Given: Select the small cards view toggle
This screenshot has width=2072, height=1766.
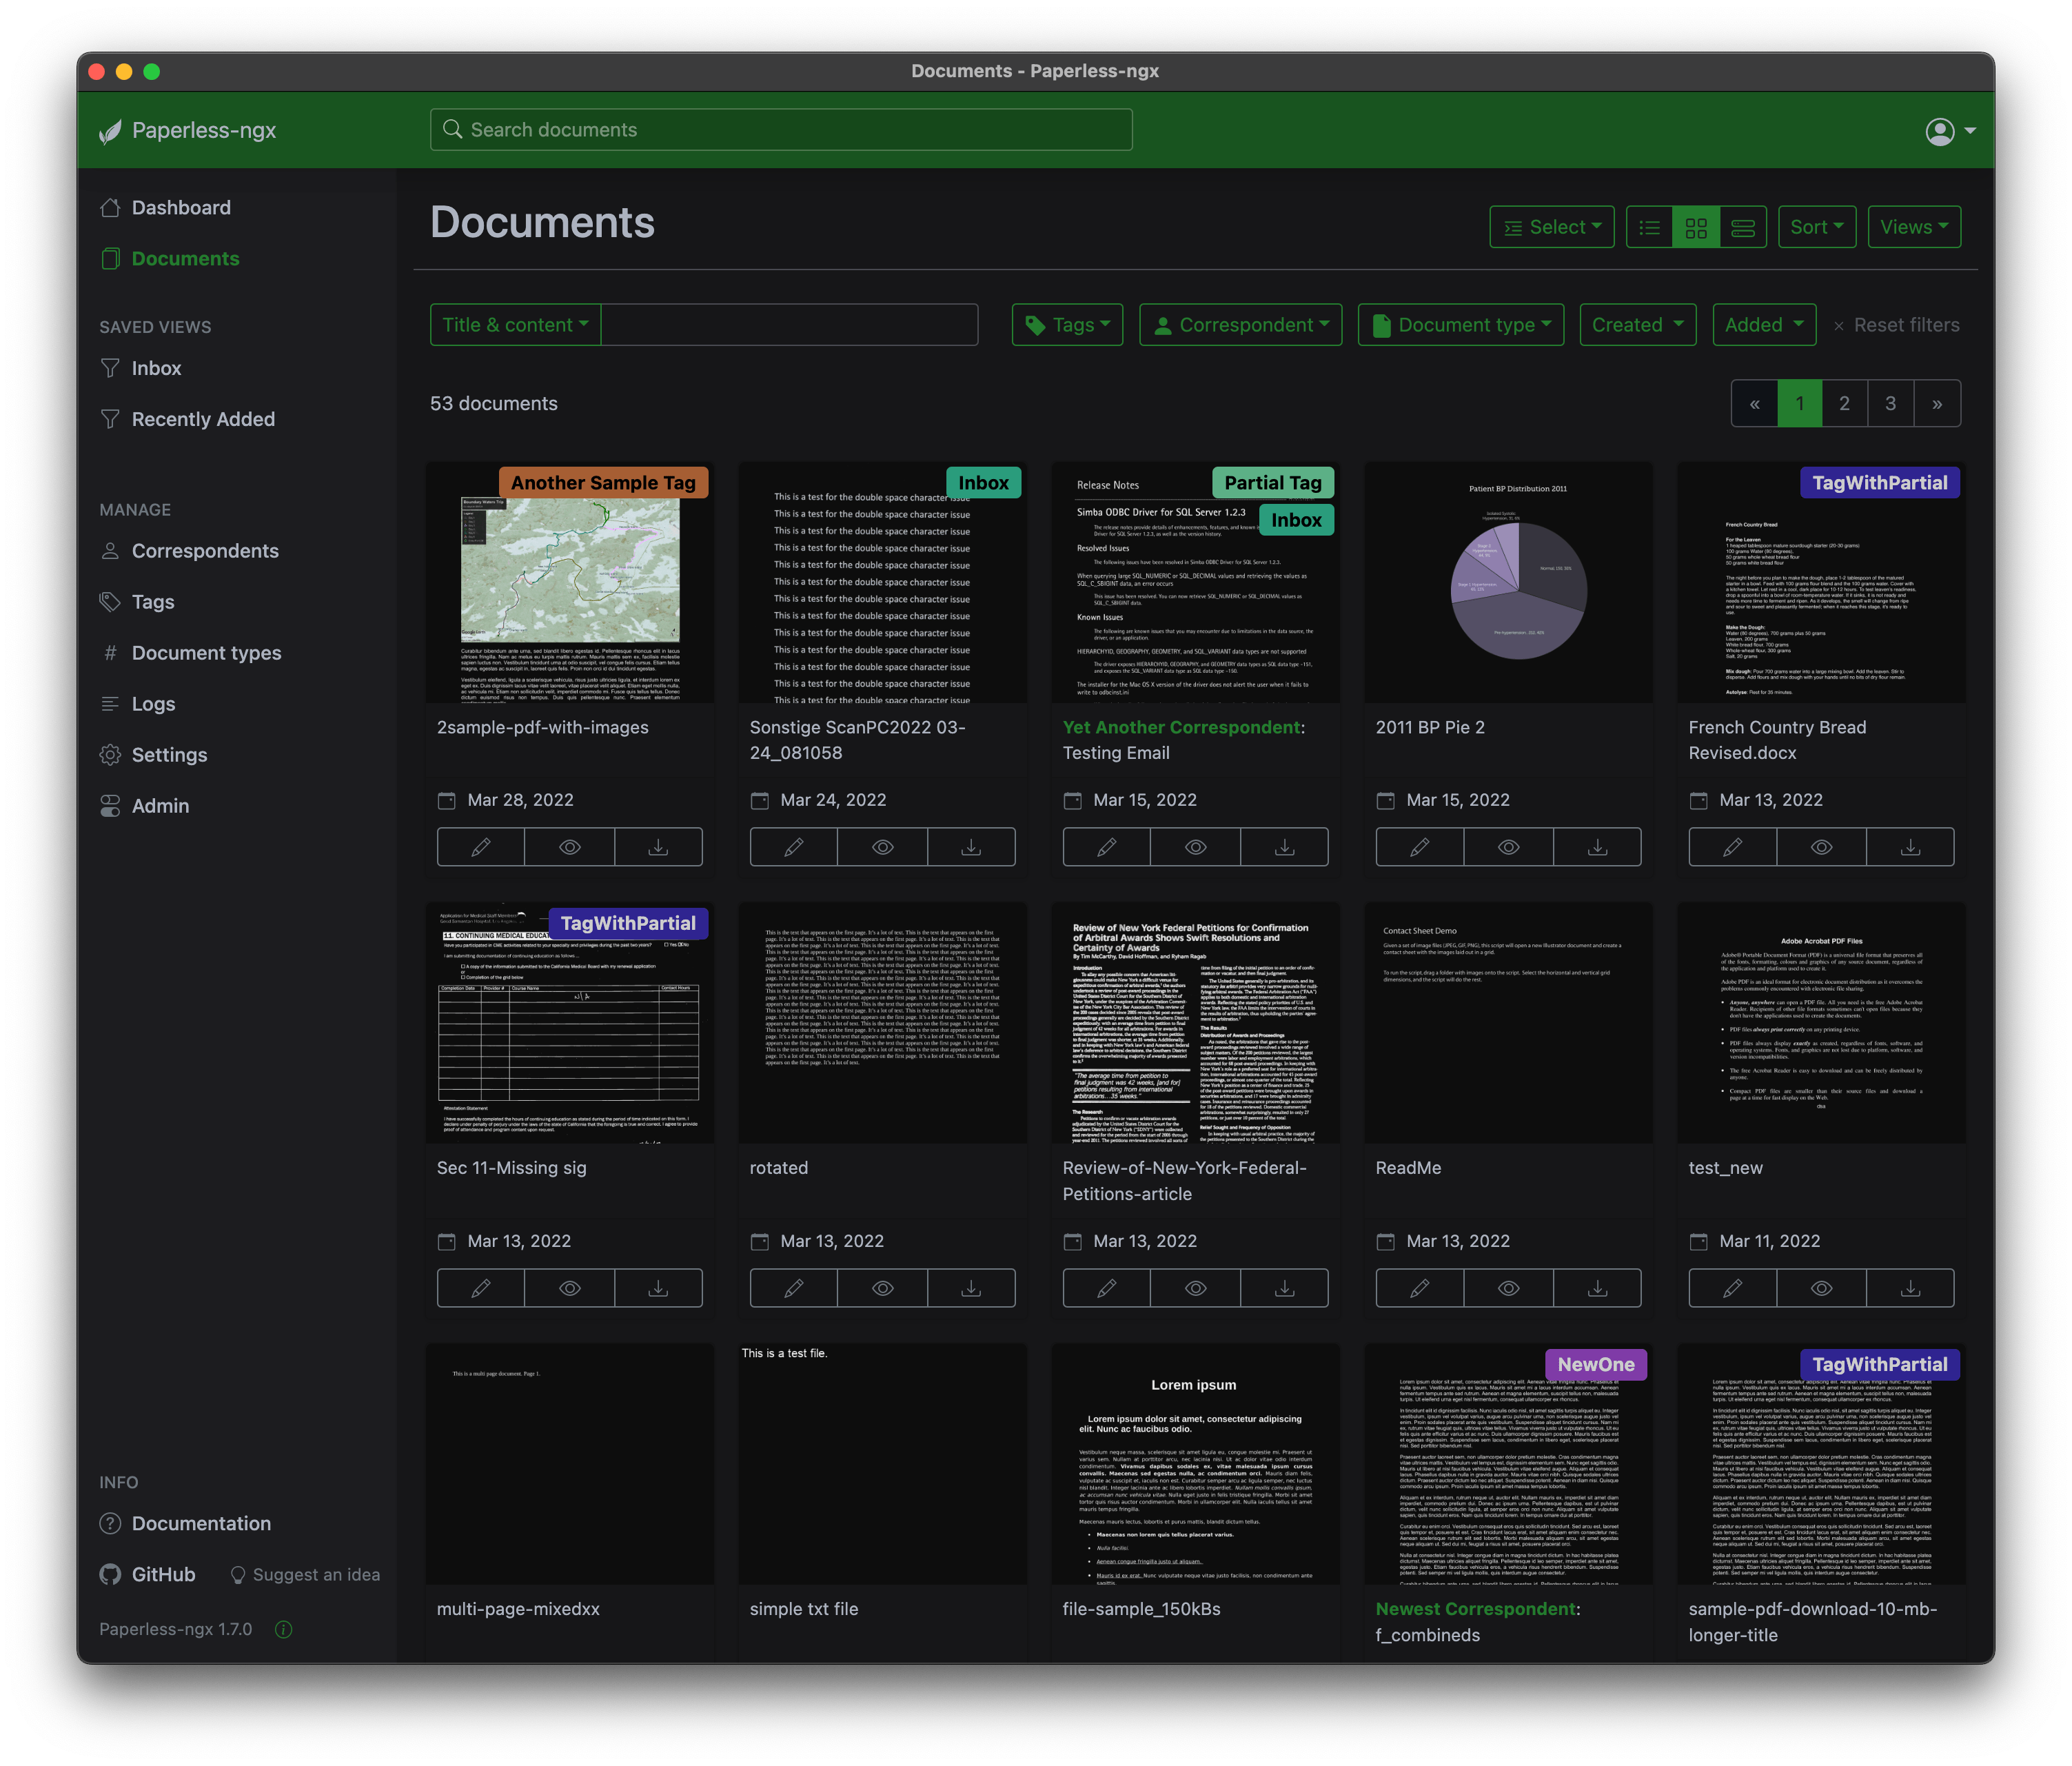Looking at the screenshot, I should tap(1696, 227).
